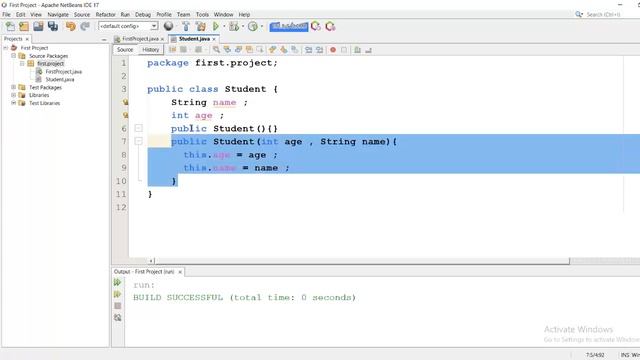Click Shift Line Right editor icon
Screen dimensions: 640x360
point(320,50)
